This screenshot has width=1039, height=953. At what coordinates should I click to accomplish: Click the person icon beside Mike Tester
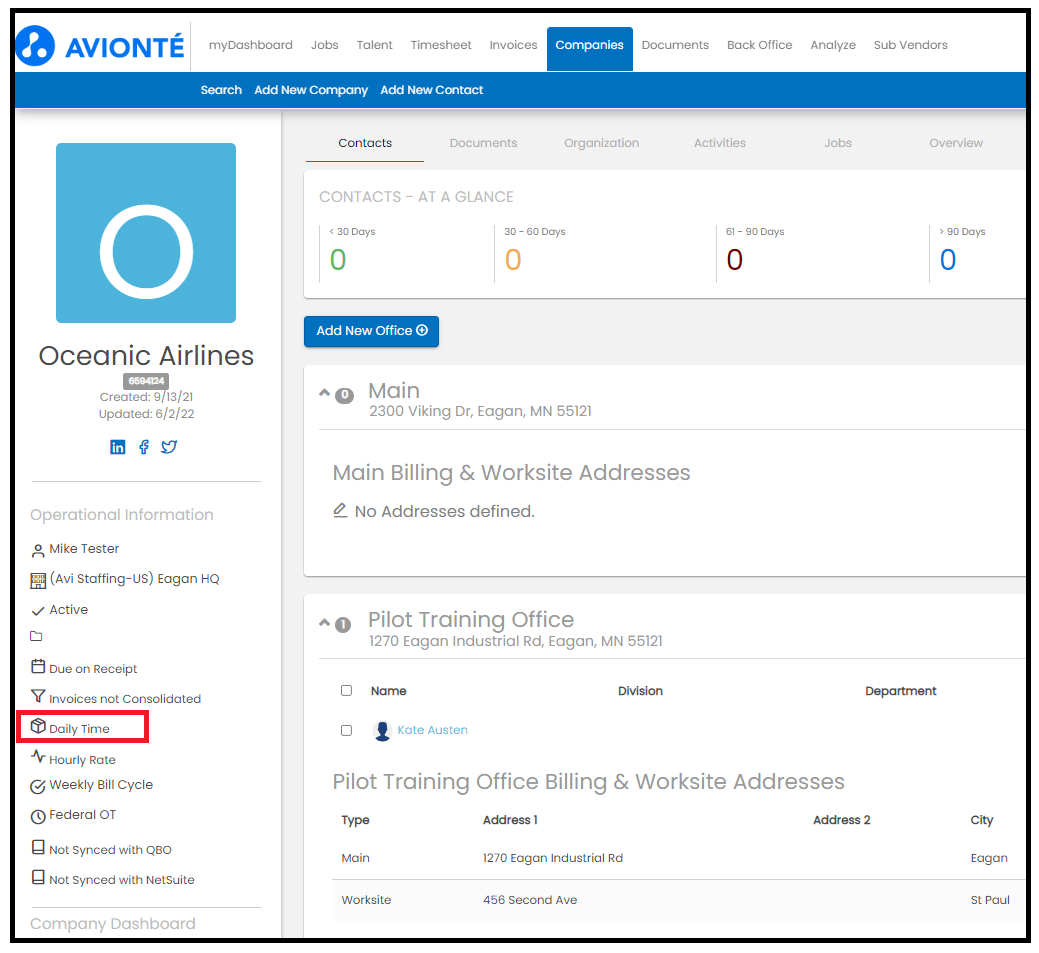click(38, 550)
